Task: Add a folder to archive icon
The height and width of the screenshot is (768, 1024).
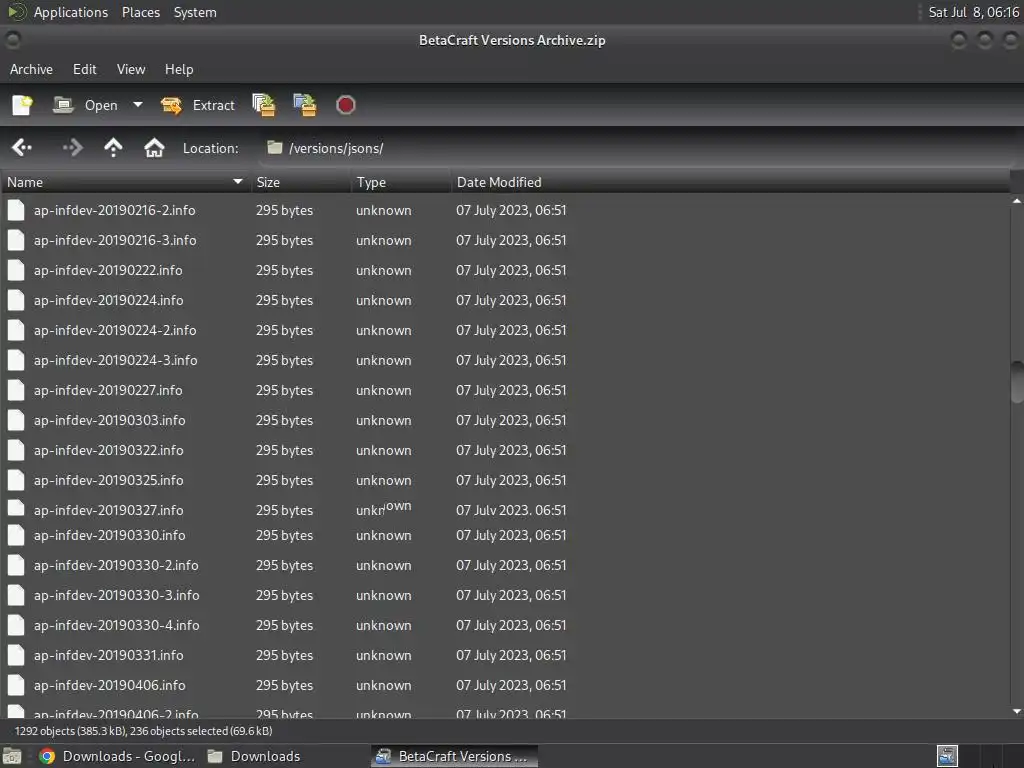Action: click(304, 105)
